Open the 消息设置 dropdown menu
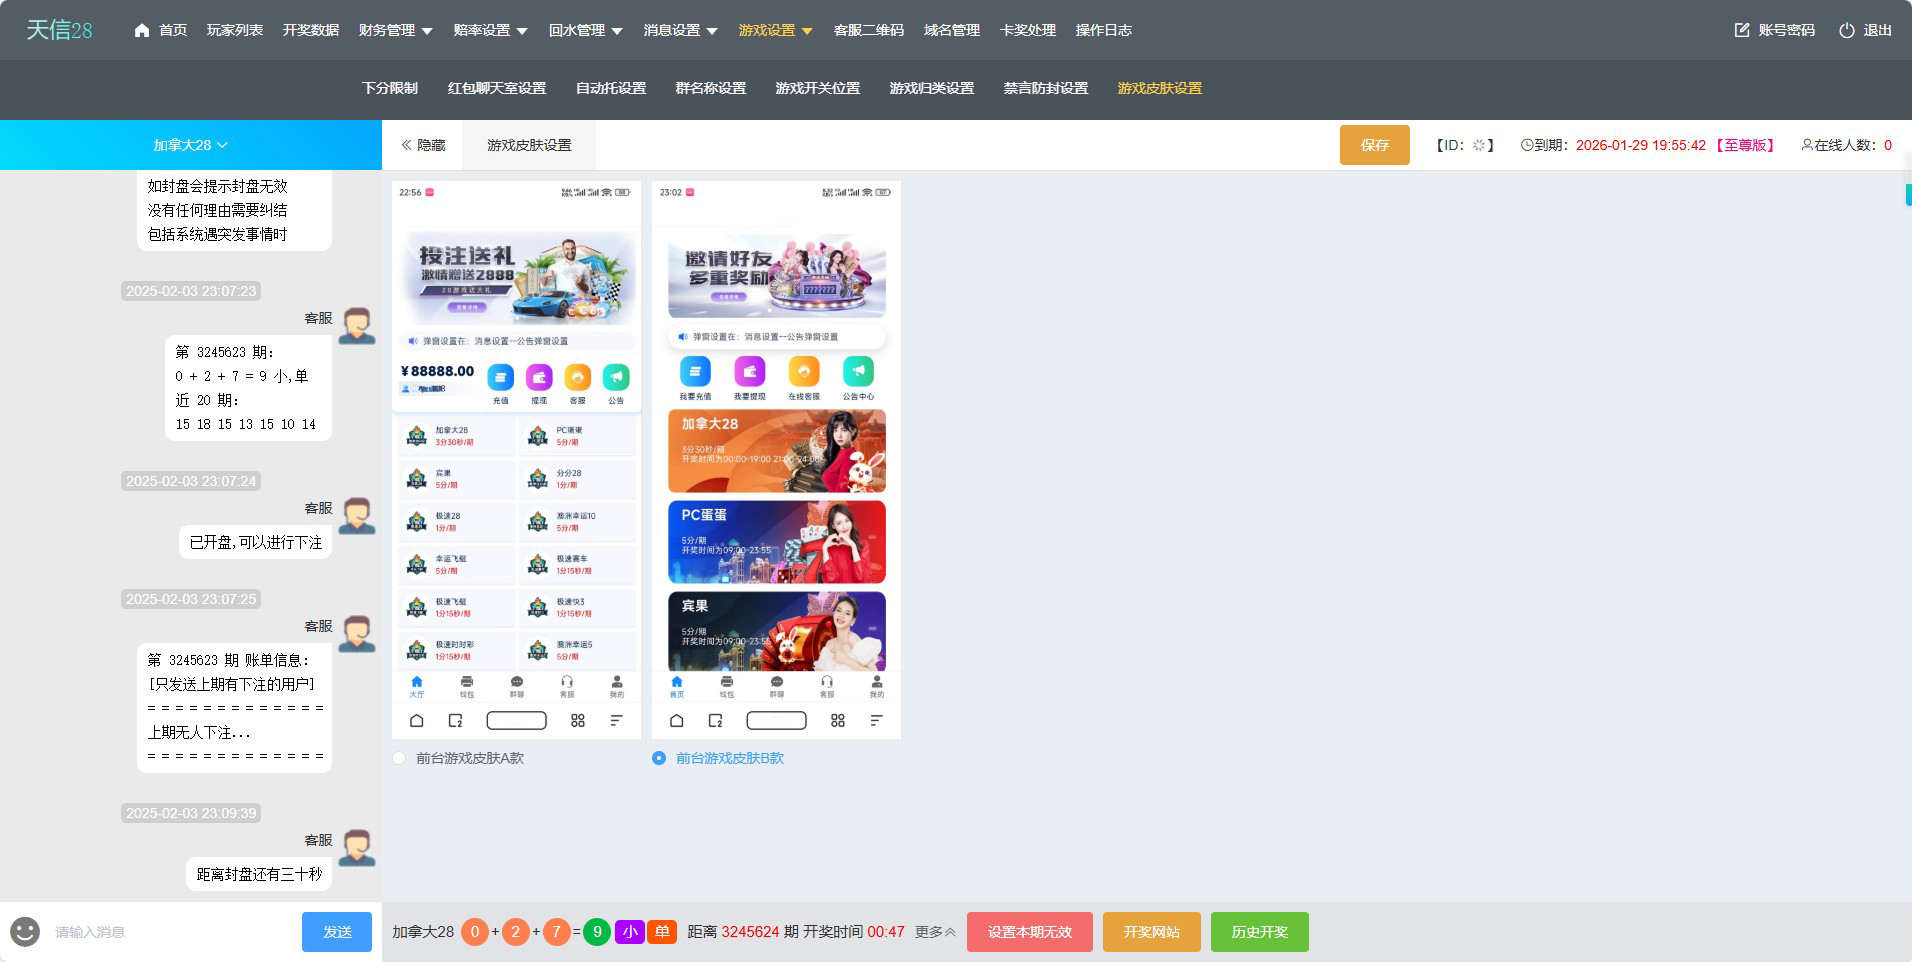 tap(681, 30)
